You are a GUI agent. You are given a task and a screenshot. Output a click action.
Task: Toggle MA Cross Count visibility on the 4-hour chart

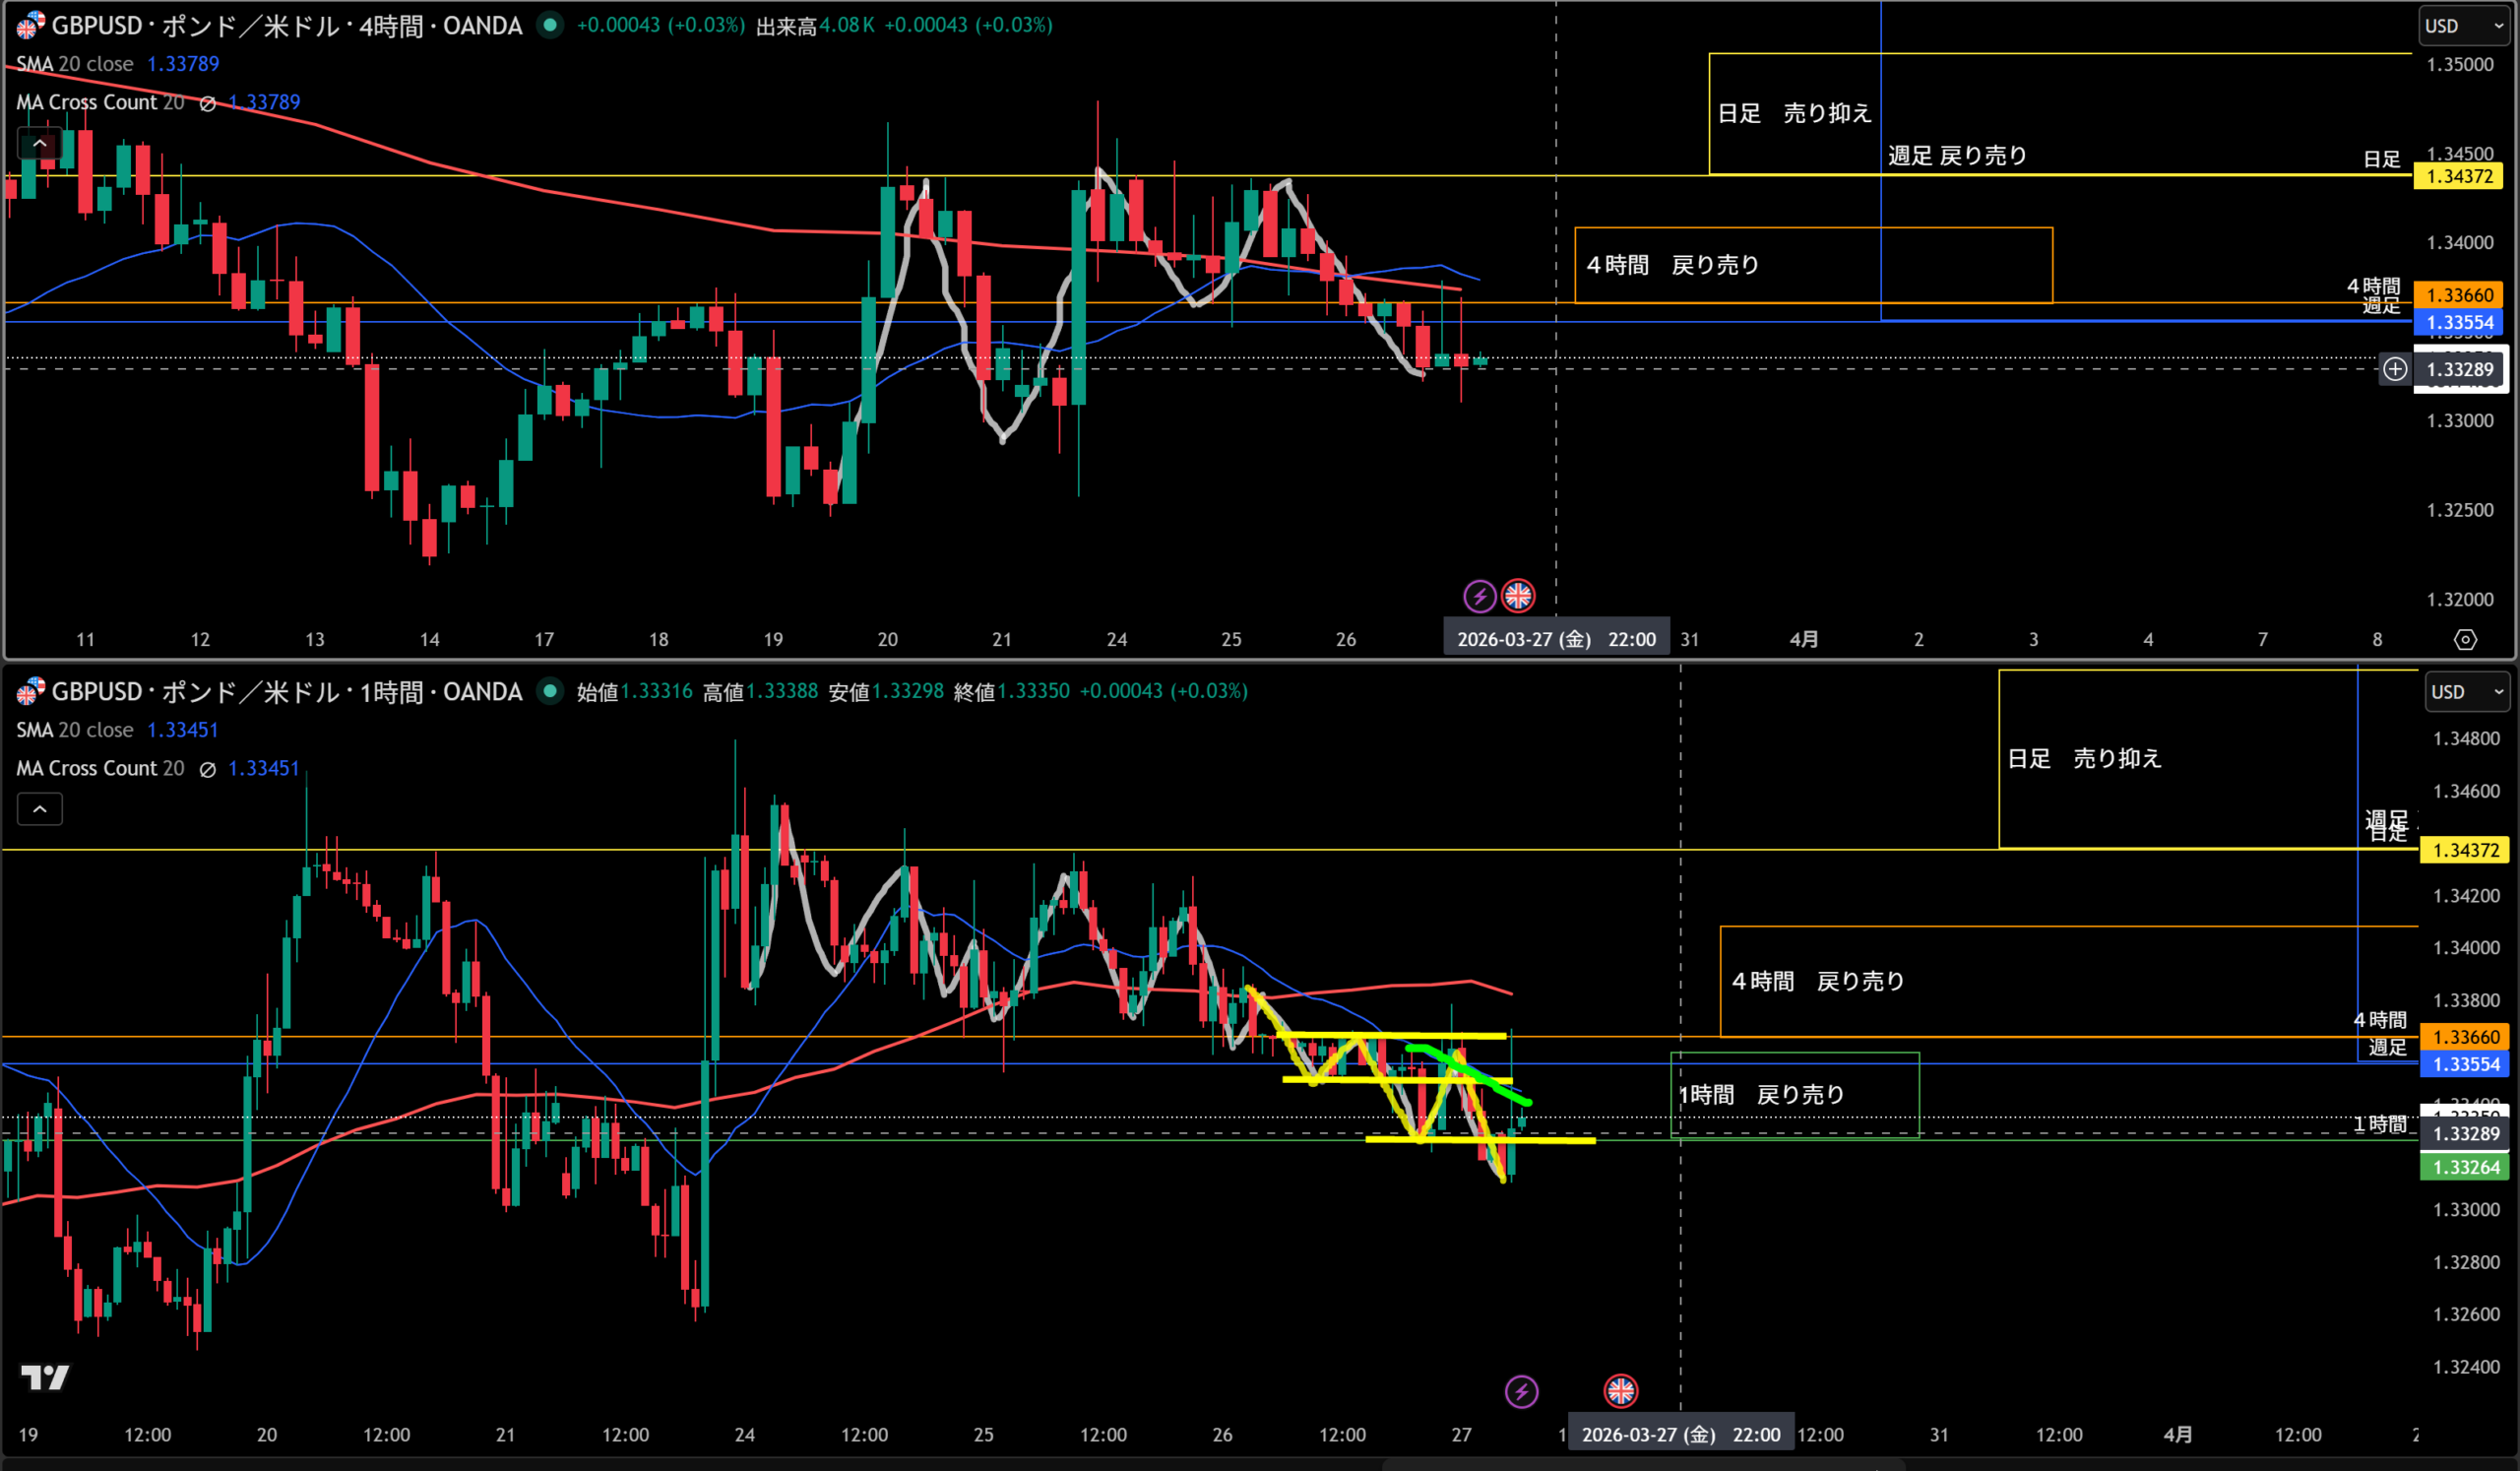(x=207, y=103)
